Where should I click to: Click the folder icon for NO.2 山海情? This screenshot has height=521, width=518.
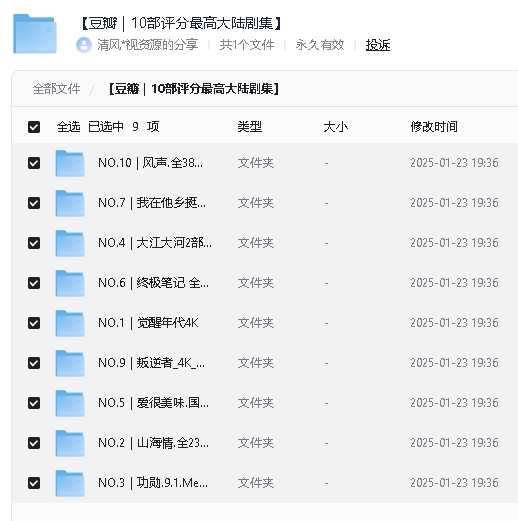(70, 443)
